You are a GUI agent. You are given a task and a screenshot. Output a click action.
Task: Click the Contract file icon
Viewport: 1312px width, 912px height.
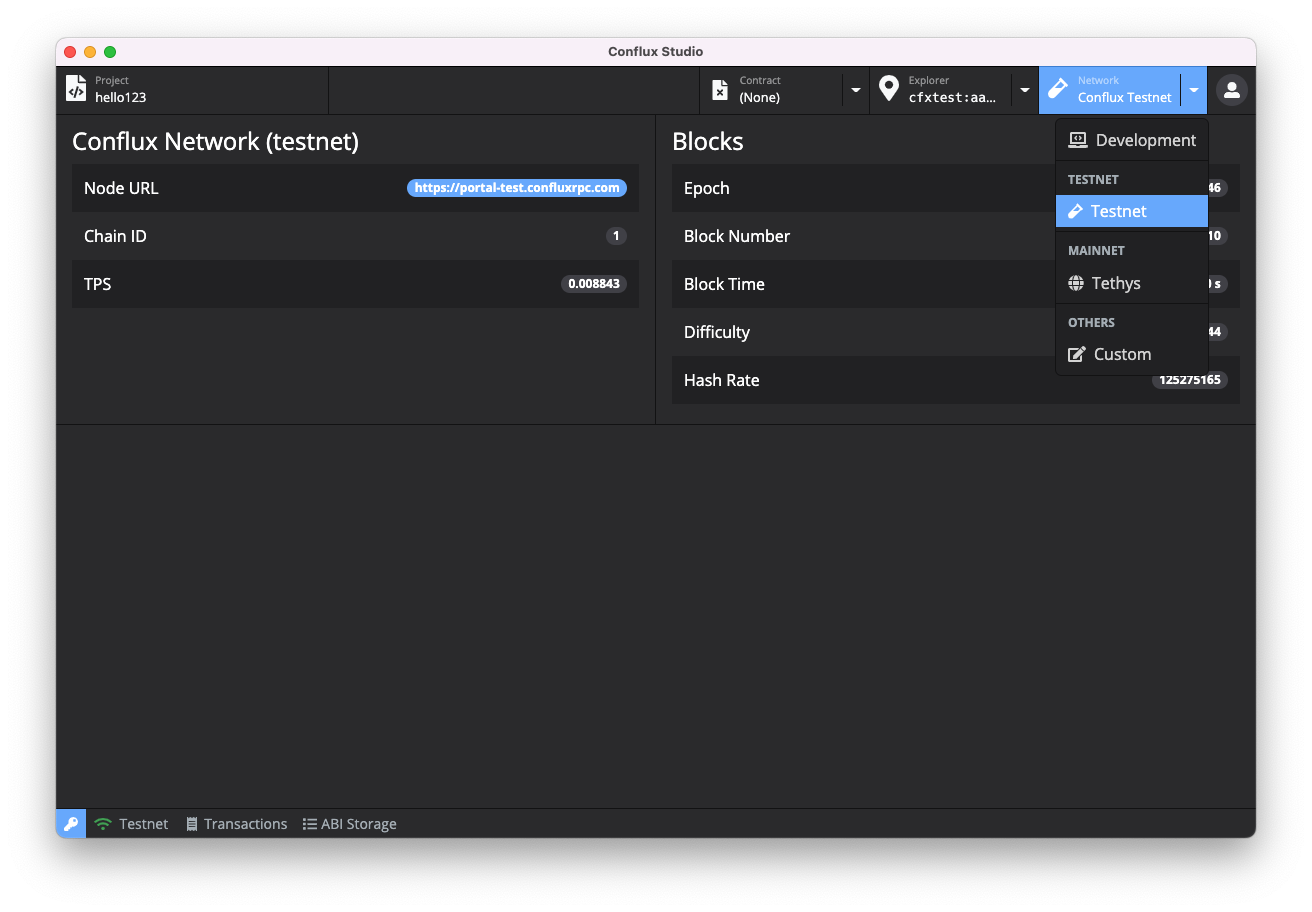(x=720, y=90)
